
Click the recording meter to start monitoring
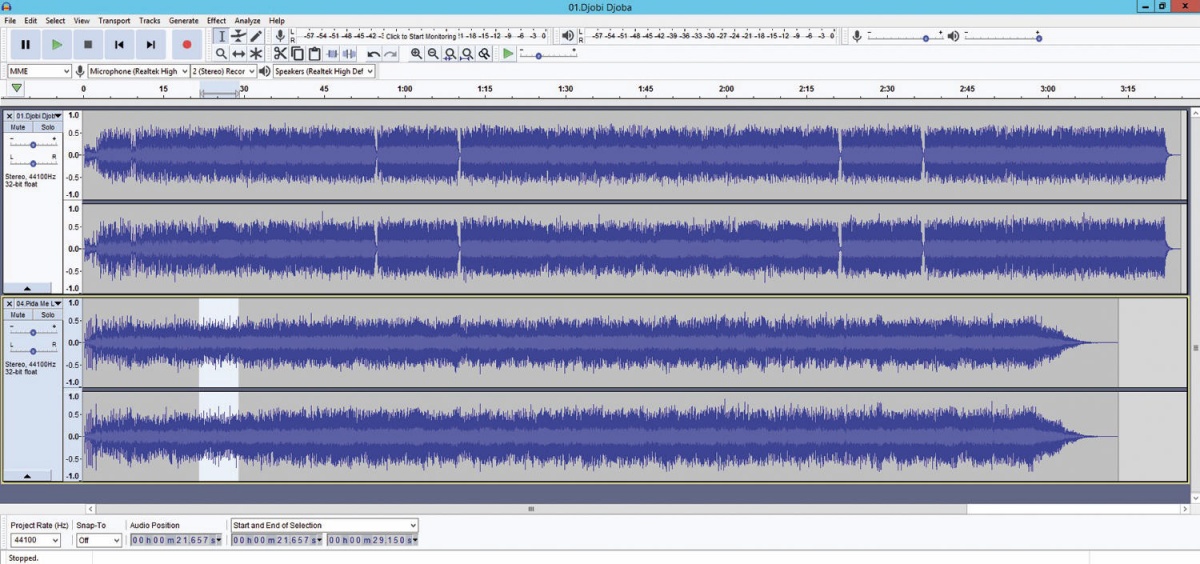(420, 36)
